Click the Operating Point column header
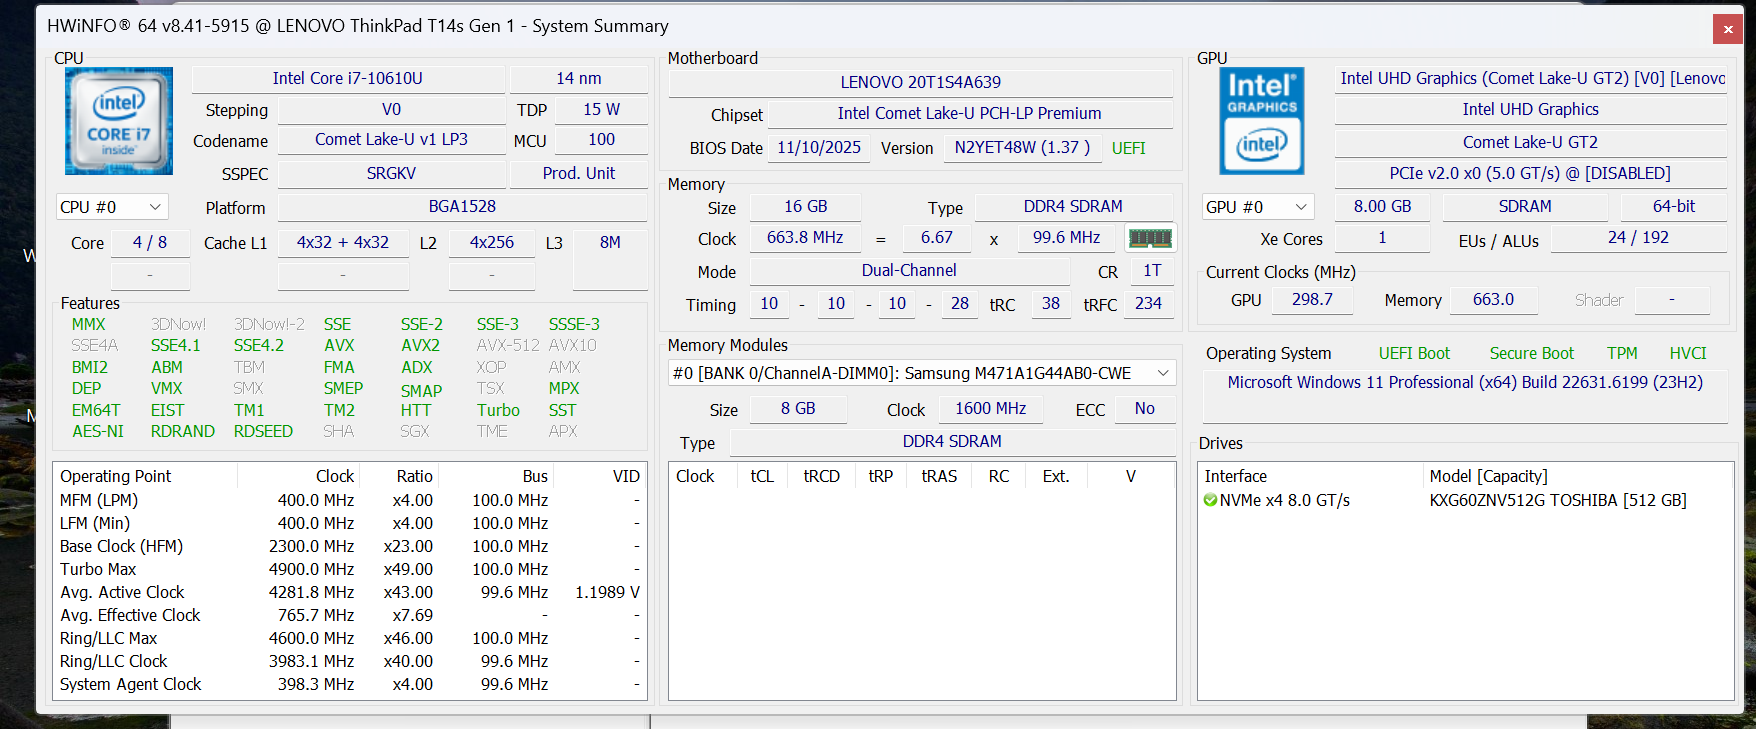 (116, 476)
